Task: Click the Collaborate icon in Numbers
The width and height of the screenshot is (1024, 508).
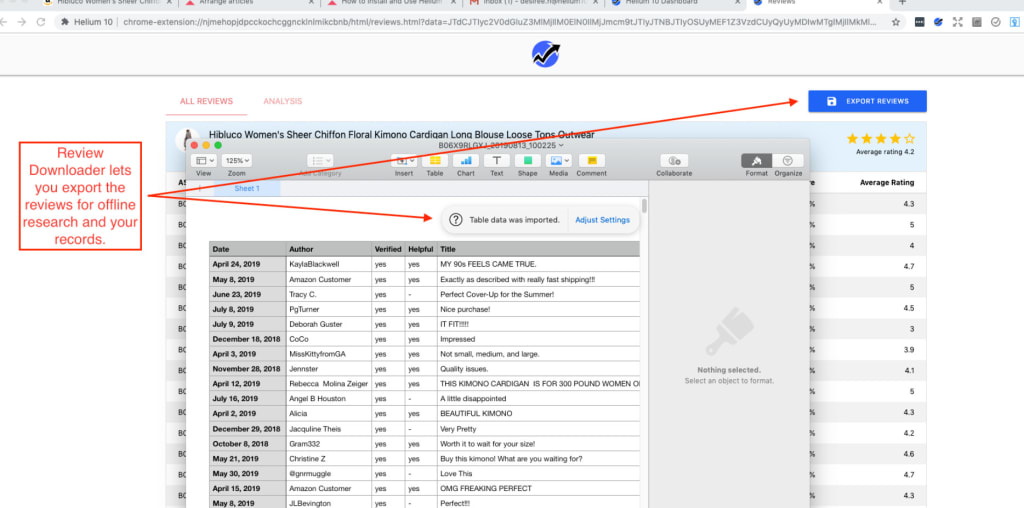Action: (x=674, y=161)
